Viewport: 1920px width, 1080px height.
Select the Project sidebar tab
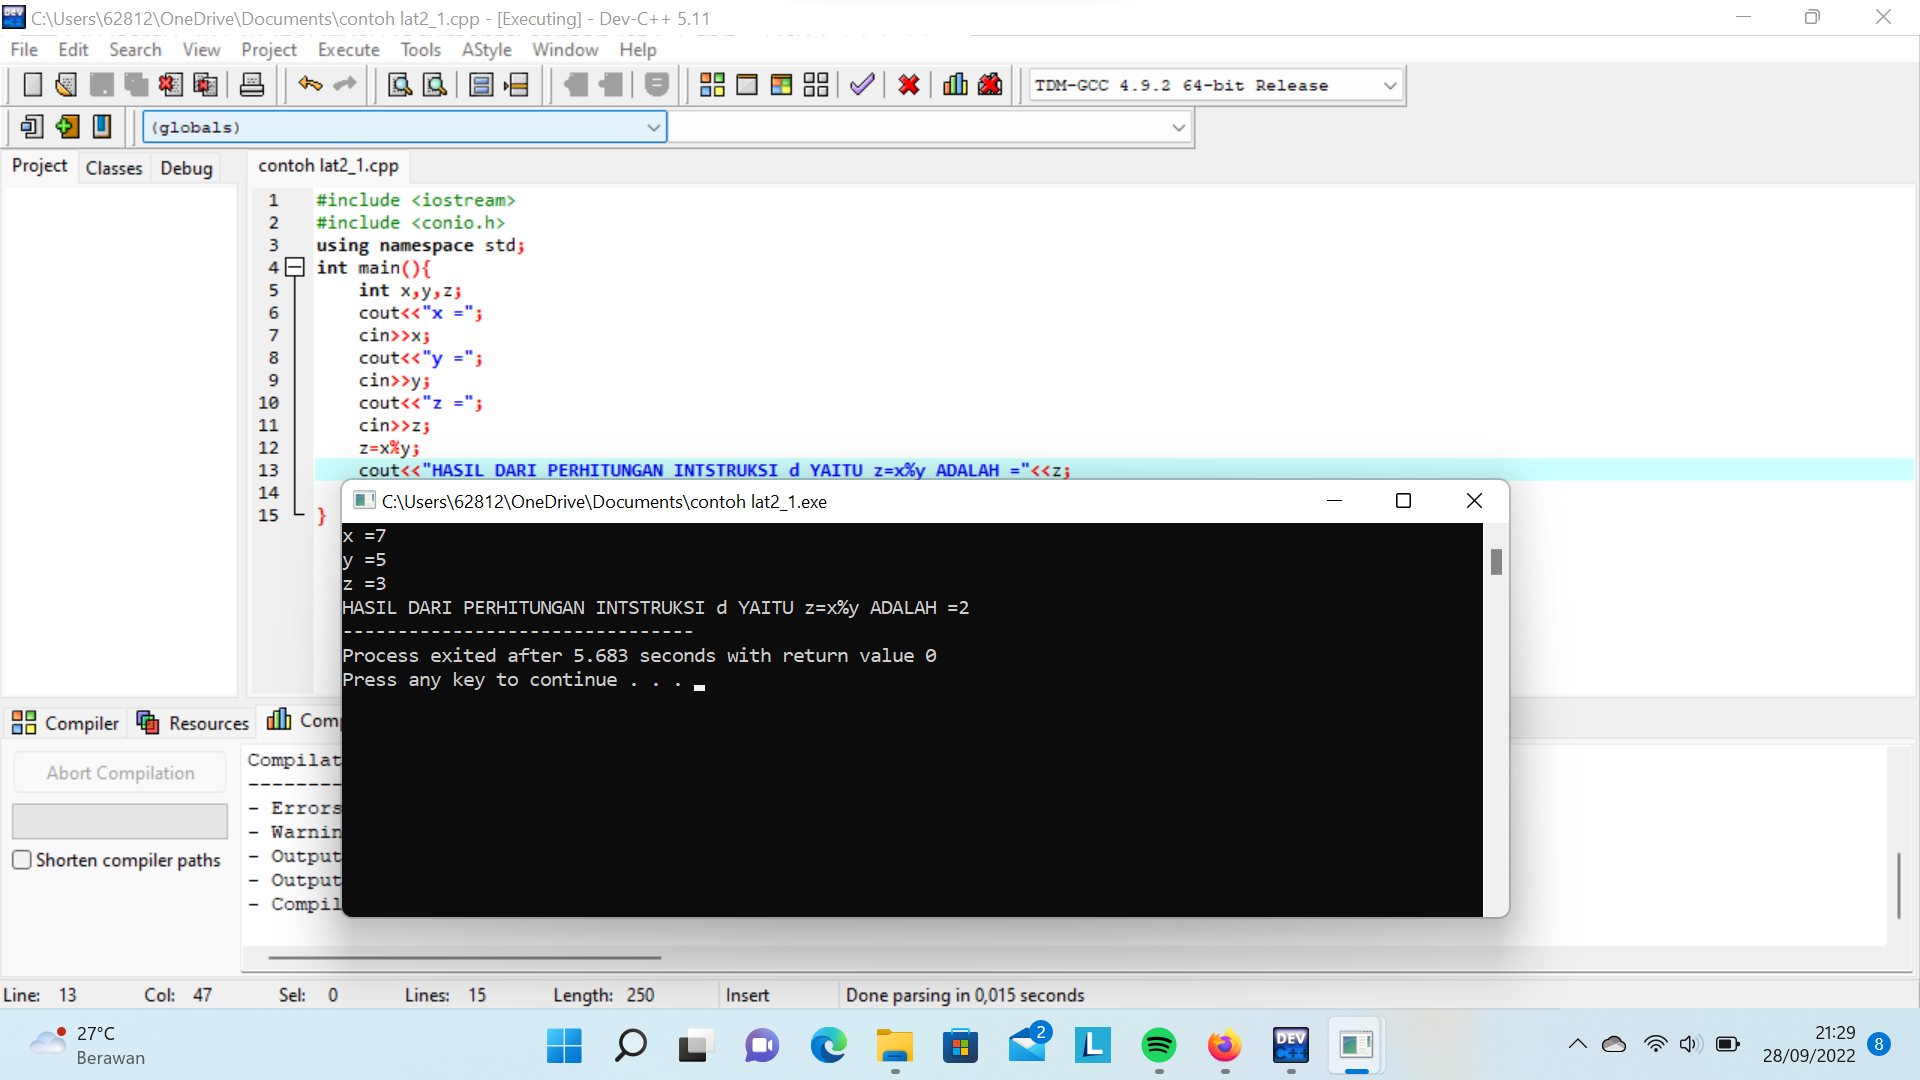(x=40, y=166)
